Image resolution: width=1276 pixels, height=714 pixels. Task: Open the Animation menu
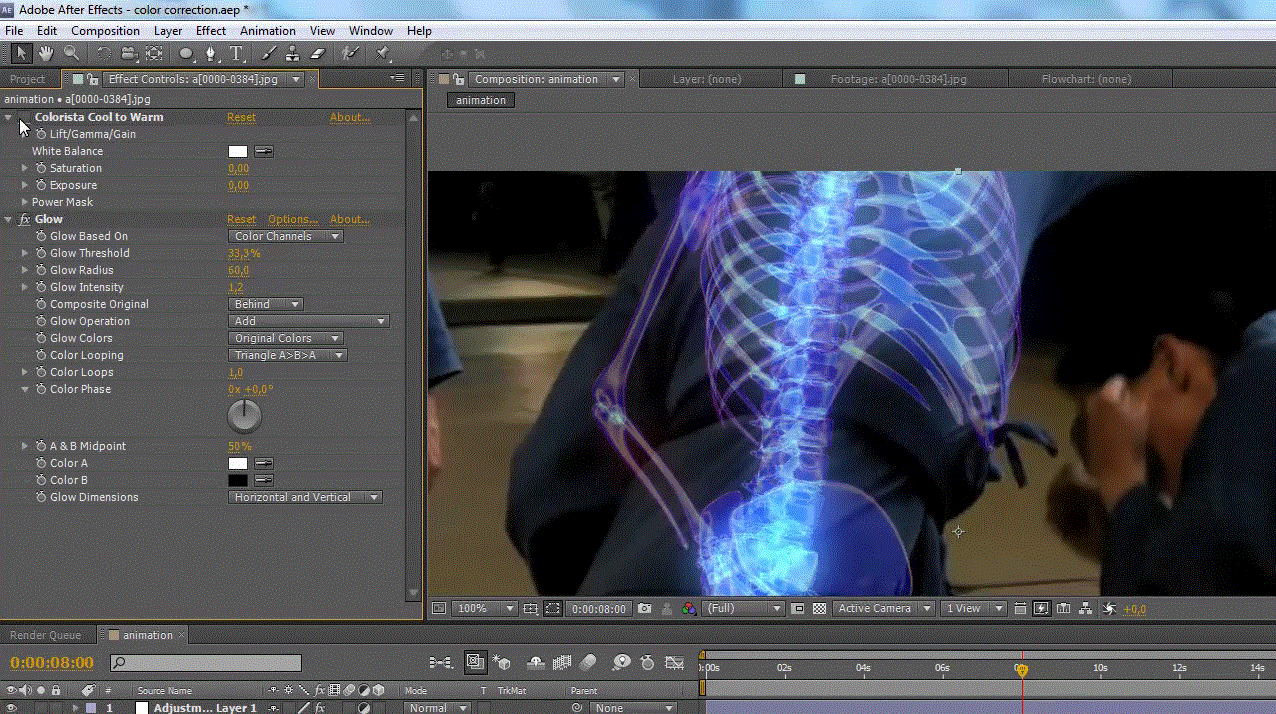(268, 31)
